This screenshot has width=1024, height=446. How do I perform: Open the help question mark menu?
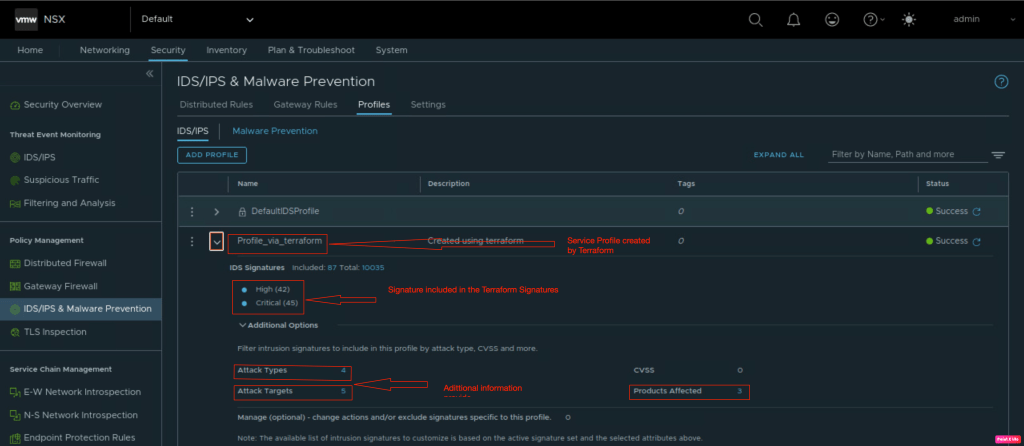coord(874,20)
